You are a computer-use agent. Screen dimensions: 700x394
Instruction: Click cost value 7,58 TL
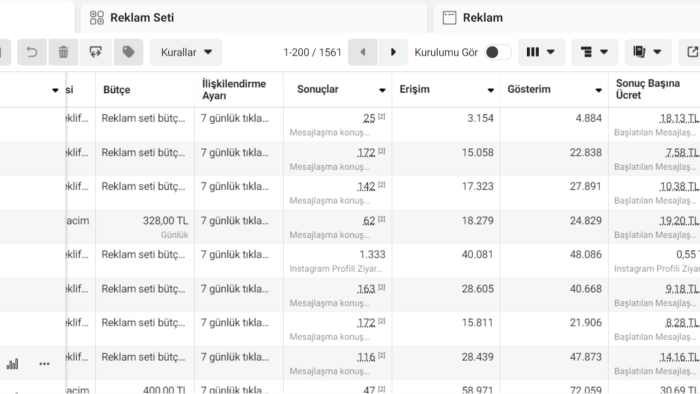pos(682,153)
